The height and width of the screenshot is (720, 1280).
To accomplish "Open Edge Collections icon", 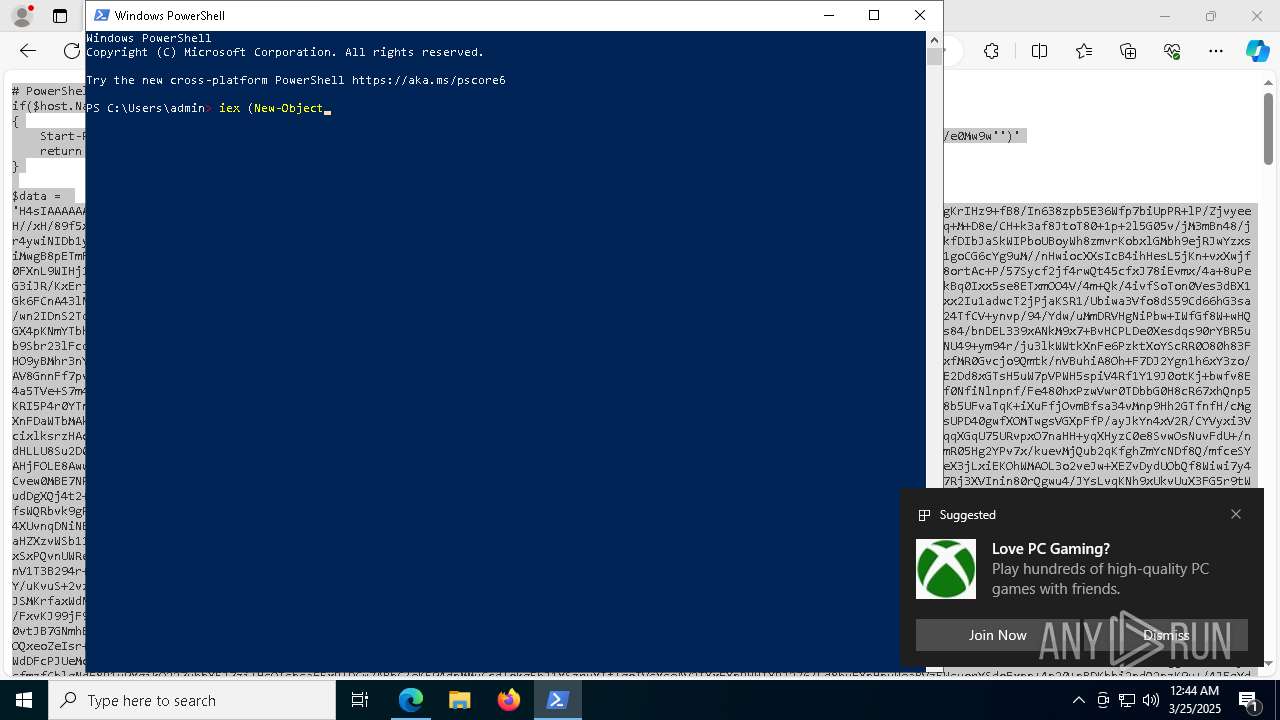I will tap(1128, 51).
